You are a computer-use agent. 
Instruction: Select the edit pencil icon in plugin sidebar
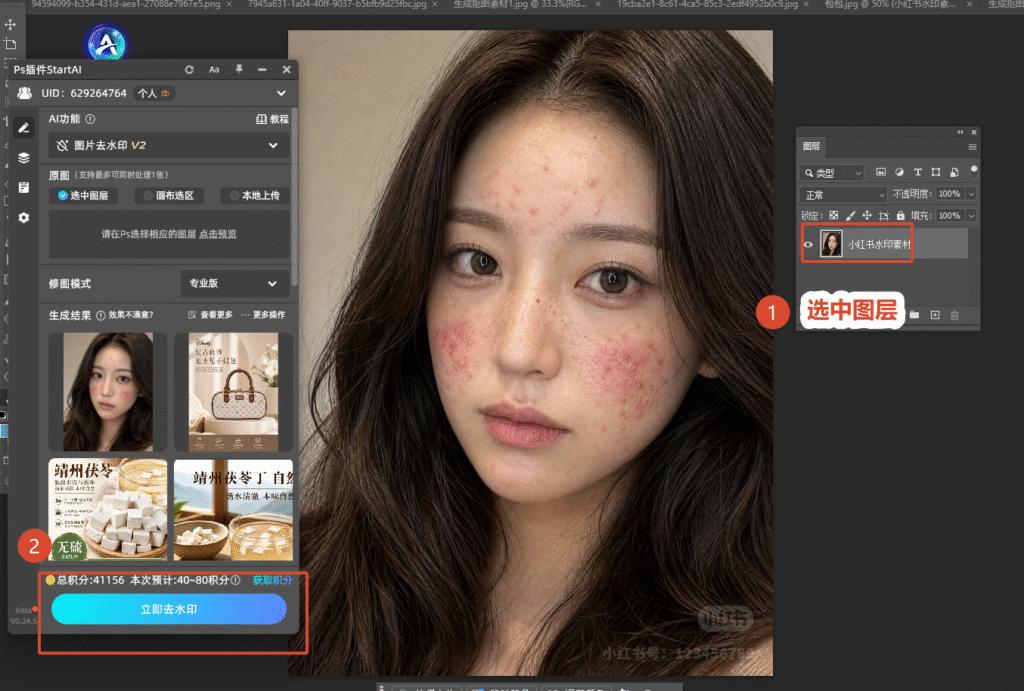24,127
